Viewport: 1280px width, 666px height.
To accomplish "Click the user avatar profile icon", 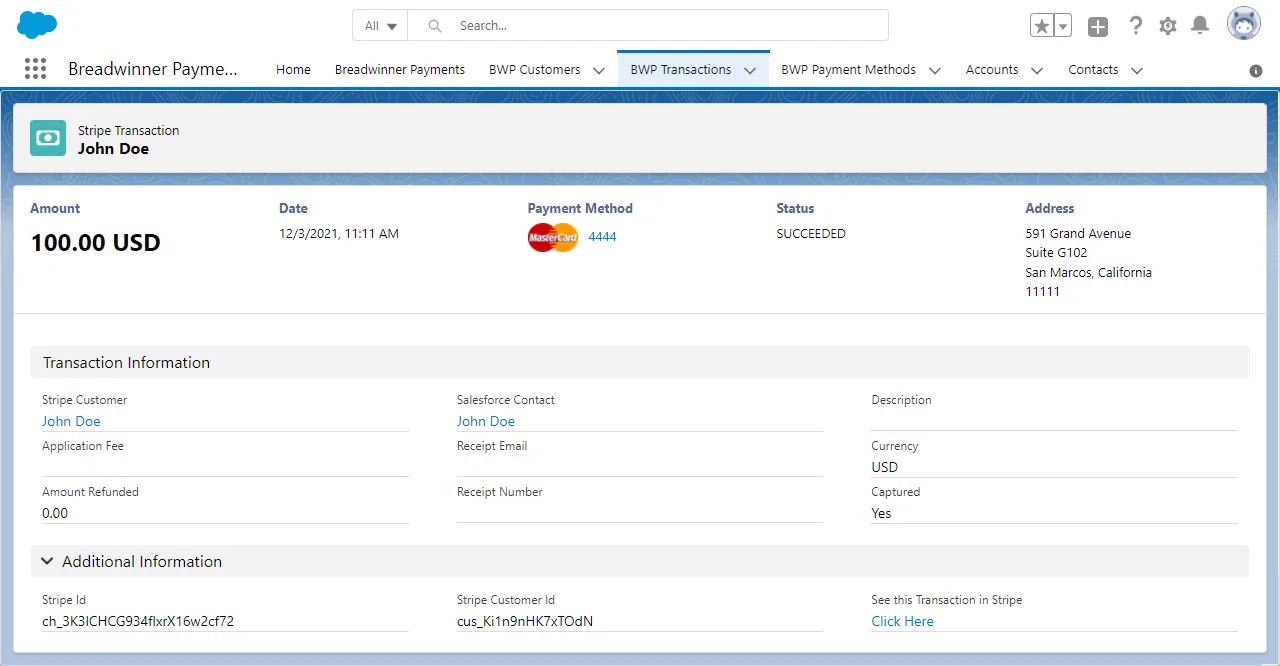I will click(x=1244, y=24).
